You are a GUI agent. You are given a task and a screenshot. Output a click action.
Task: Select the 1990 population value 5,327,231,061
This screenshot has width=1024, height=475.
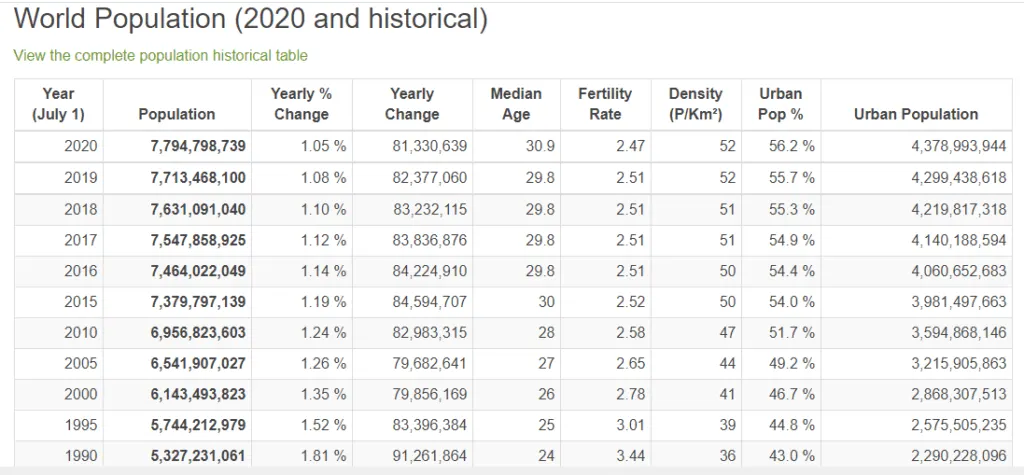point(199,456)
